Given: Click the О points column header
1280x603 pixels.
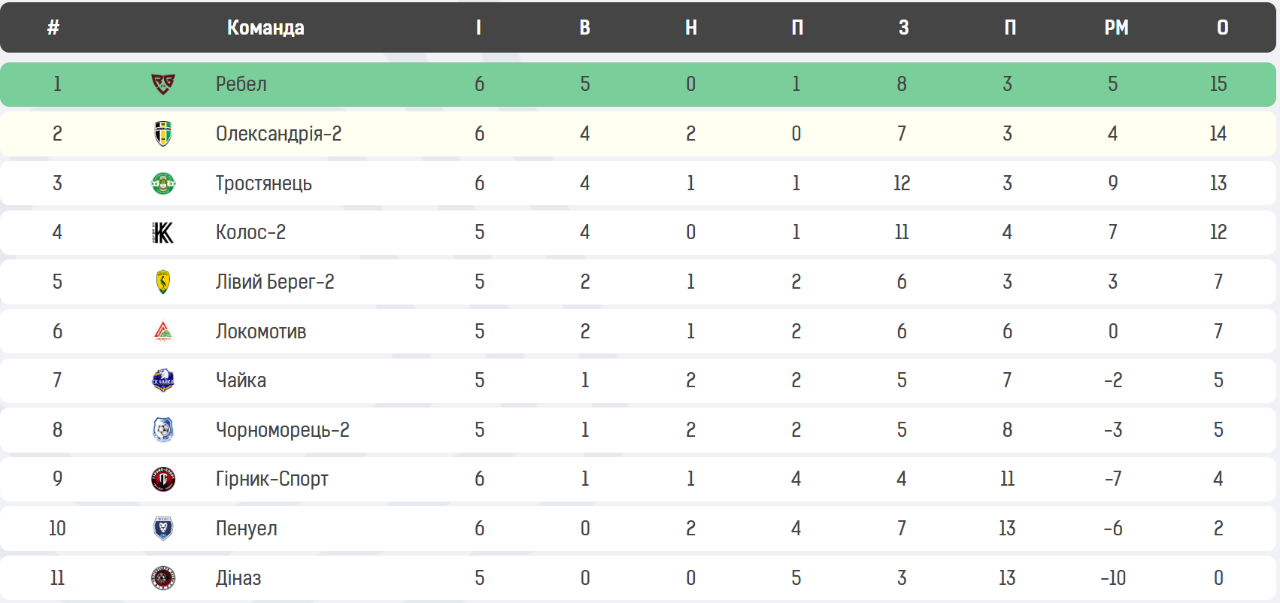Looking at the screenshot, I should (1222, 28).
